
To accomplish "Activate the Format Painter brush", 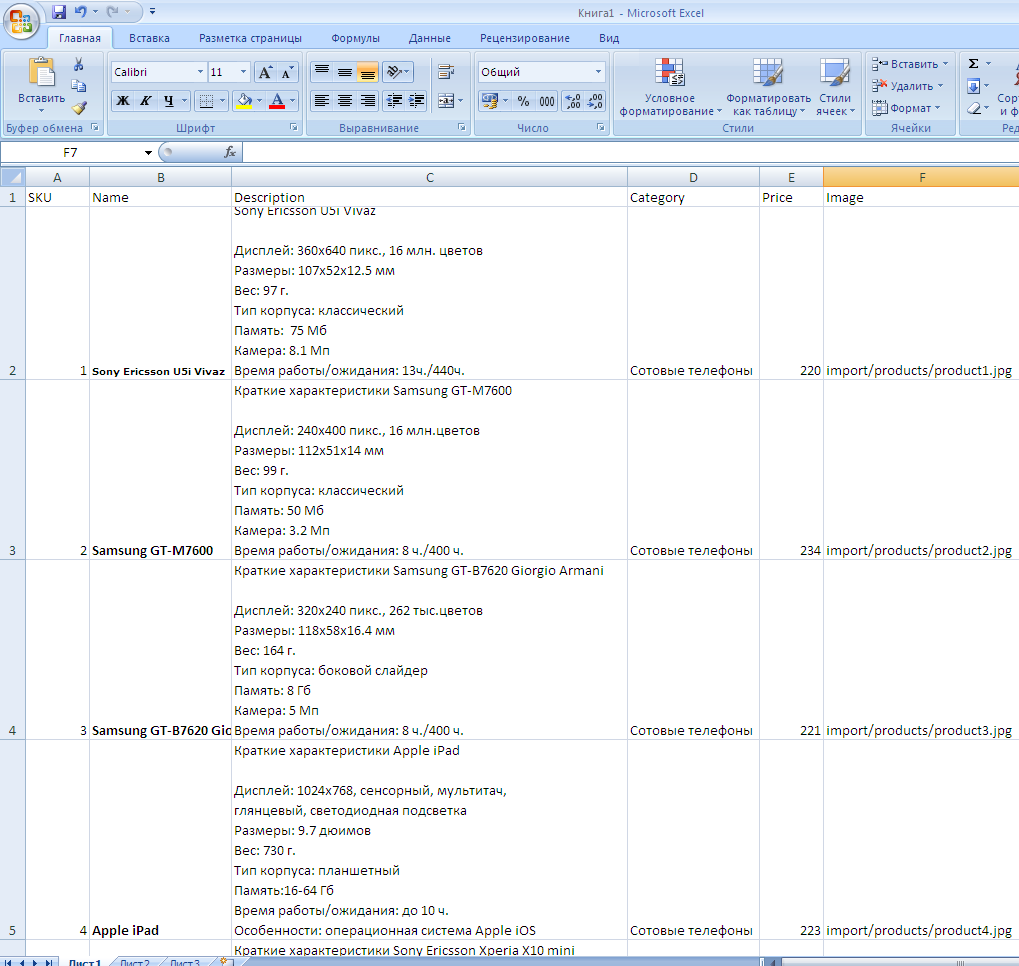I will [x=79, y=107].
